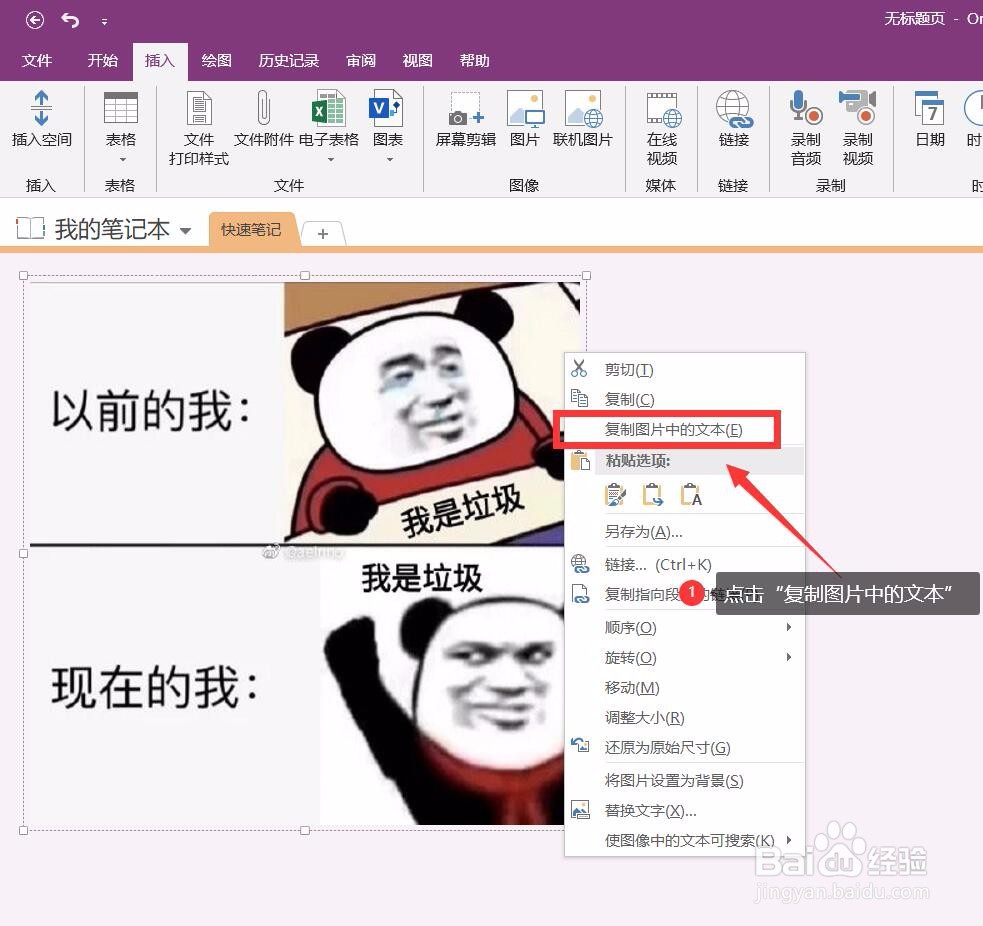Viewport: 983px width, 926px height.
Task: Click the 插入空间 insert space tool
Action: [x=41, y=120]
